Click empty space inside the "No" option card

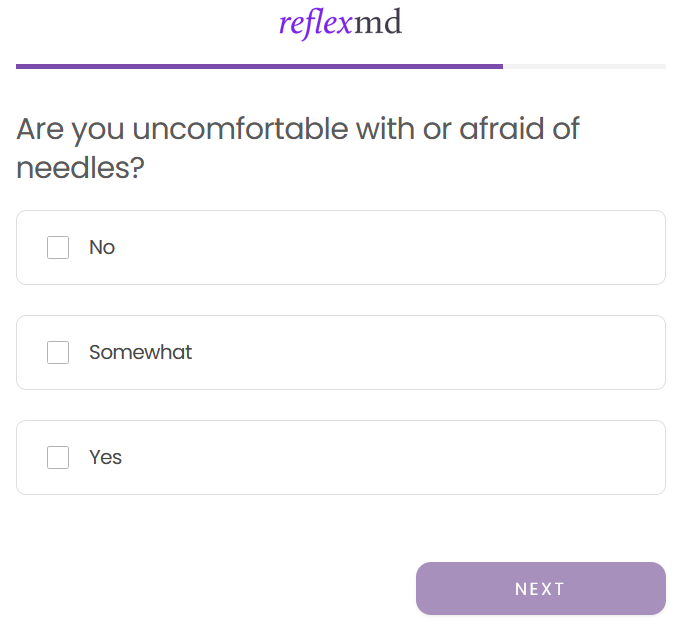pyautogui.click(x=400, y=247)
